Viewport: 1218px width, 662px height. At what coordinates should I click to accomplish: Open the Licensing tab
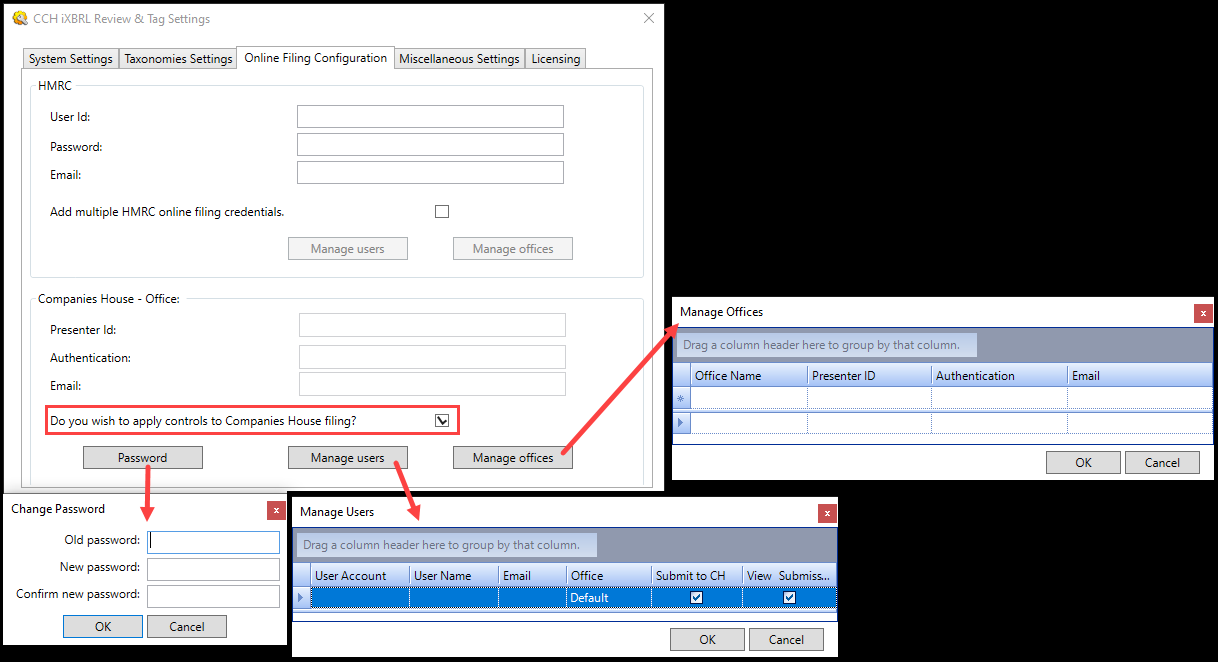556,59
